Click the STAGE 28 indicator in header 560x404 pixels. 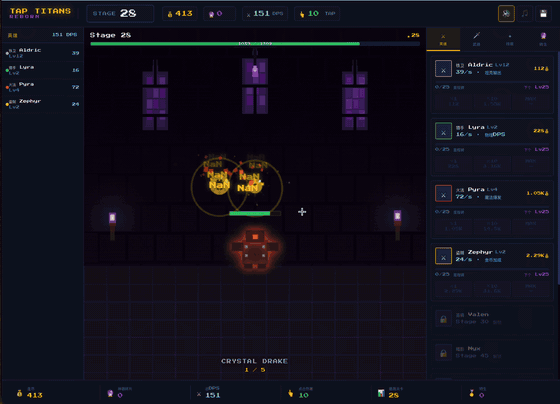click(120, 14)
